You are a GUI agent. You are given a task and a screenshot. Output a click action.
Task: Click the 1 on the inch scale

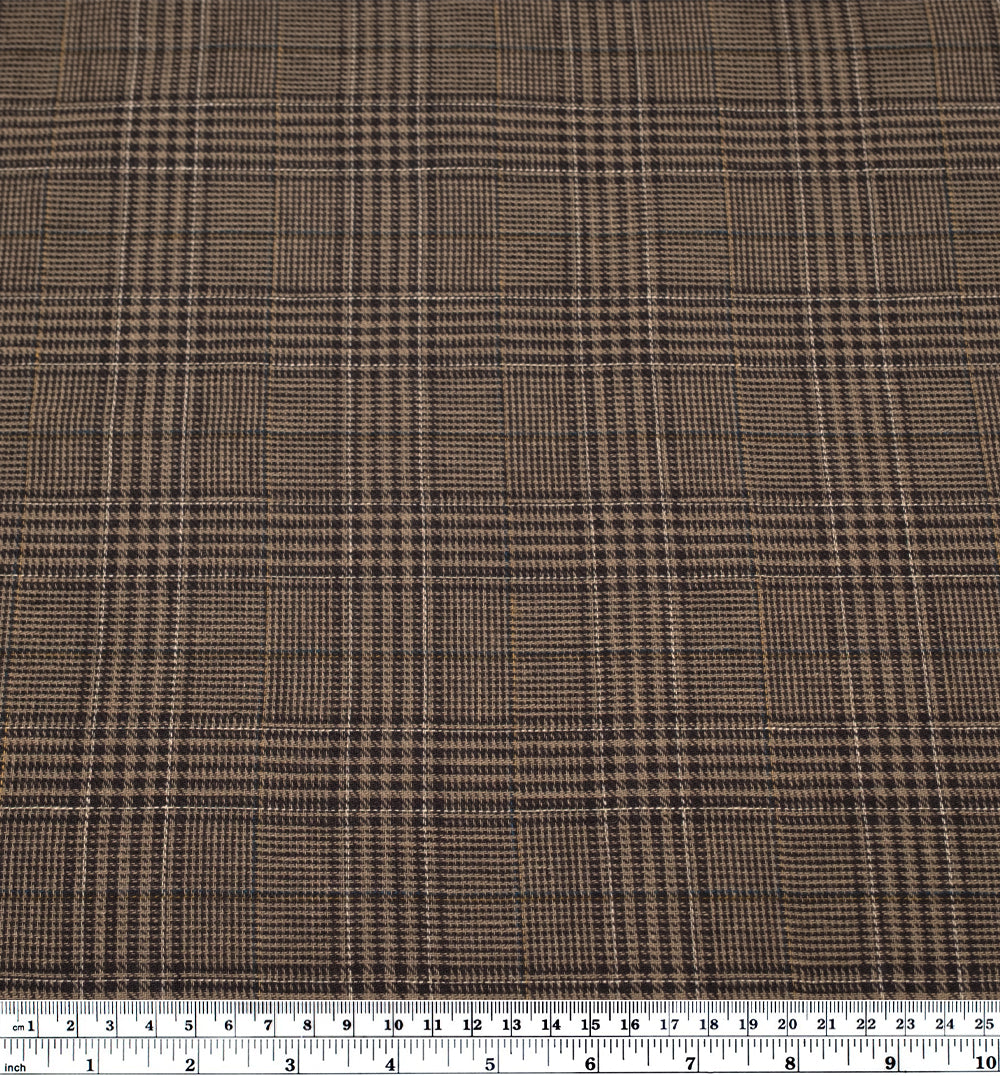[90, 1065]
